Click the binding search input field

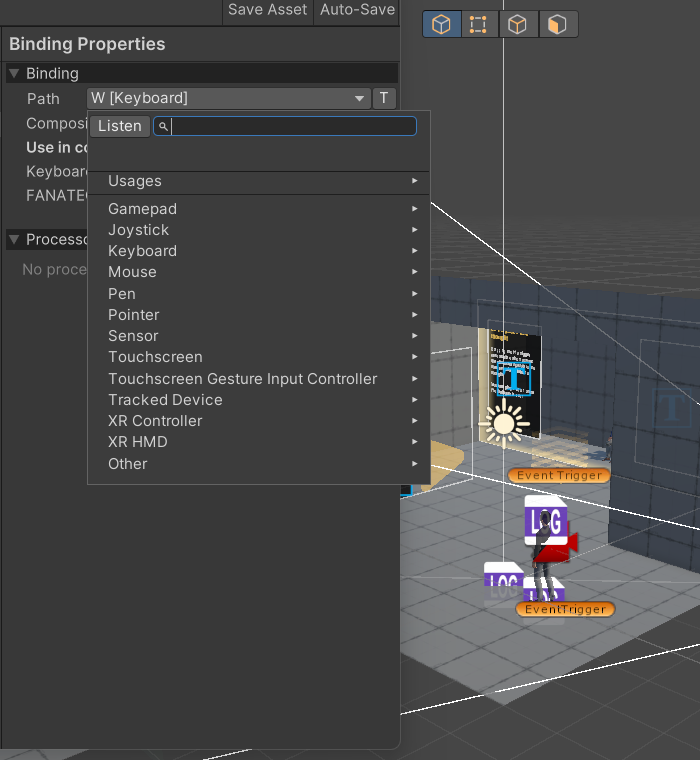click(x=285, y=126)
